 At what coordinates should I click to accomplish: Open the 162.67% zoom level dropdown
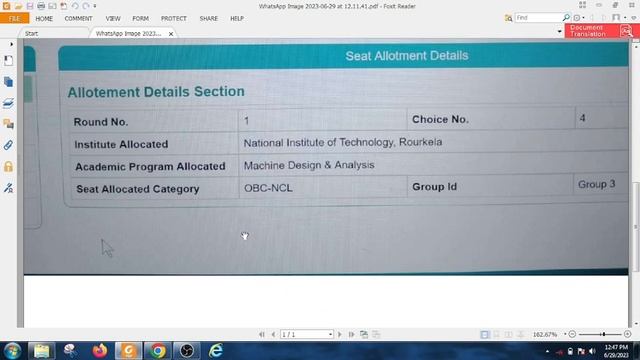coord(565,334)
